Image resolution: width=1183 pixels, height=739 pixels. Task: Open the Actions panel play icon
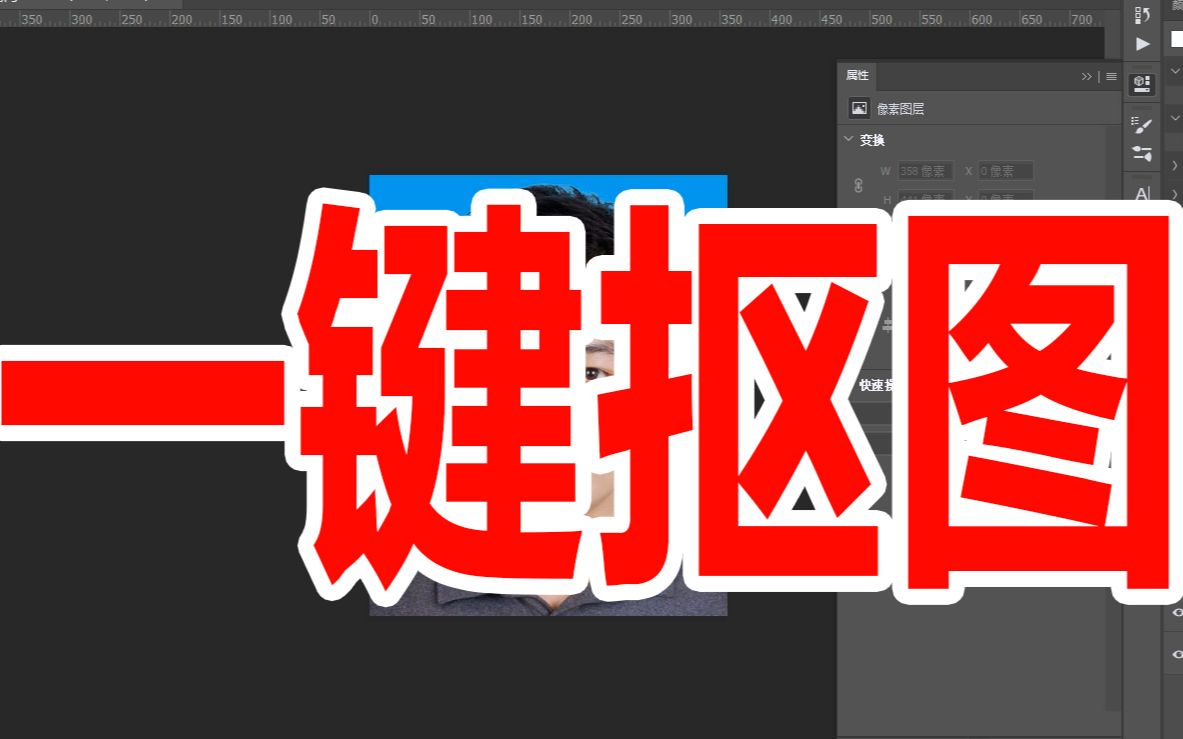[x=1141, y=44]
